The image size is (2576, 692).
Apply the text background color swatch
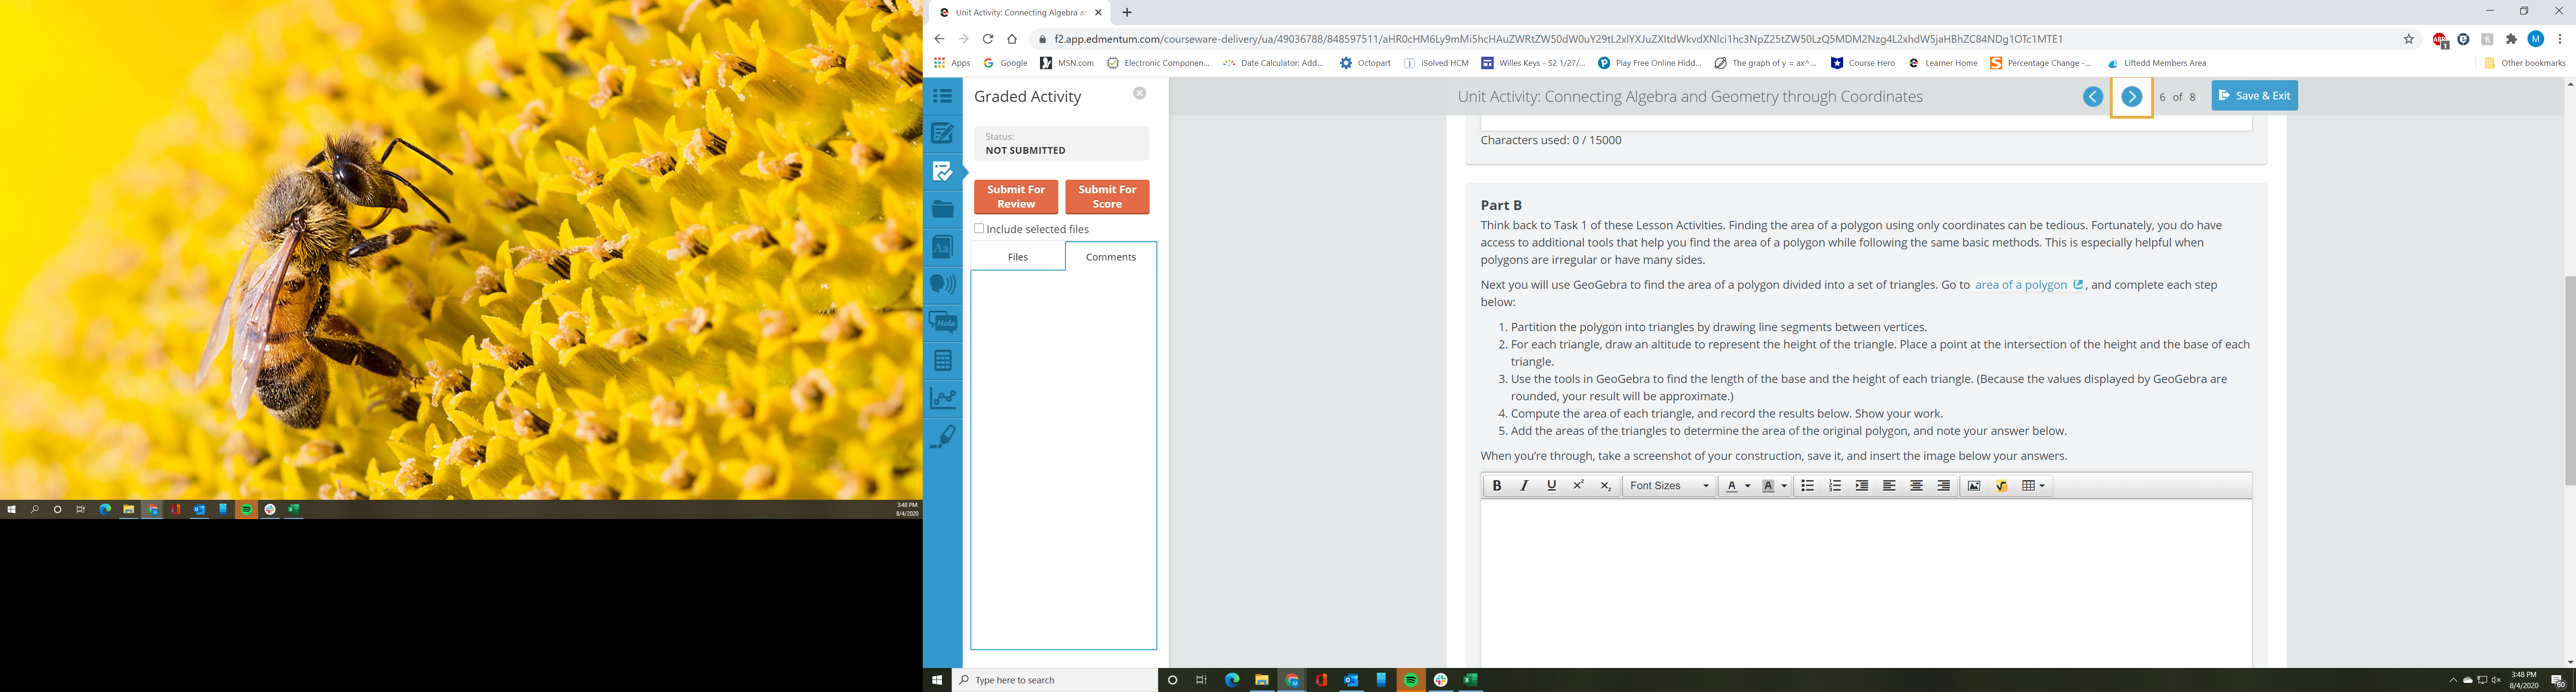point(1768,486)
